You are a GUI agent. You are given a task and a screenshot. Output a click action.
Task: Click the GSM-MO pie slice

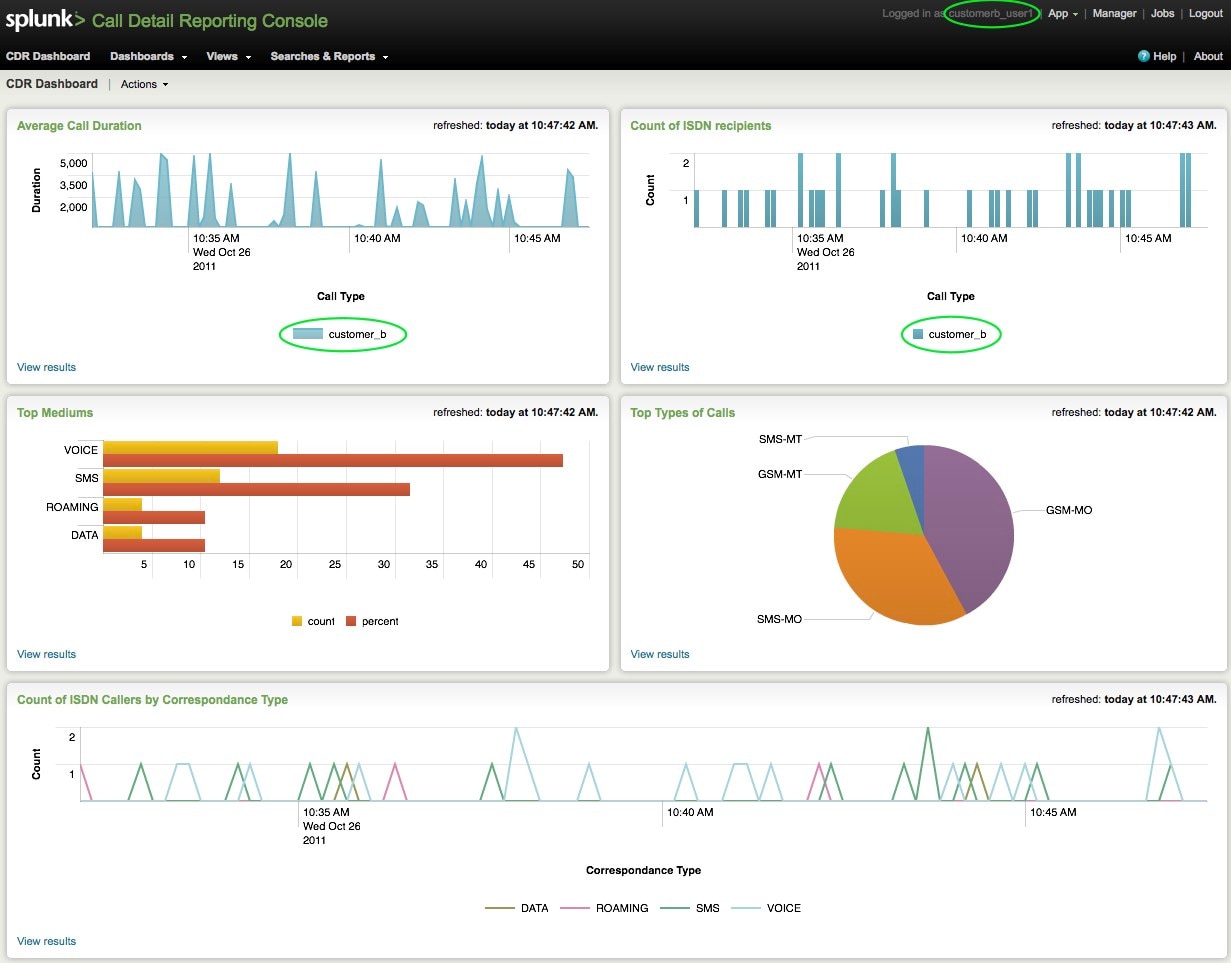(x=970, y=520)
